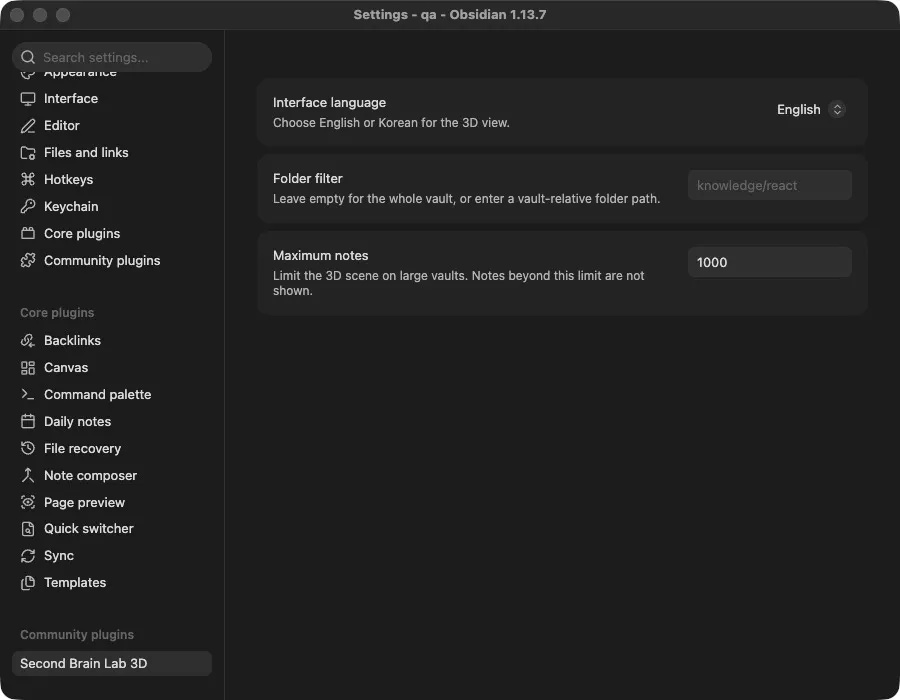Click the Sync arrows icon
This screenshot has height=700, width=900.
coord(28,556)
